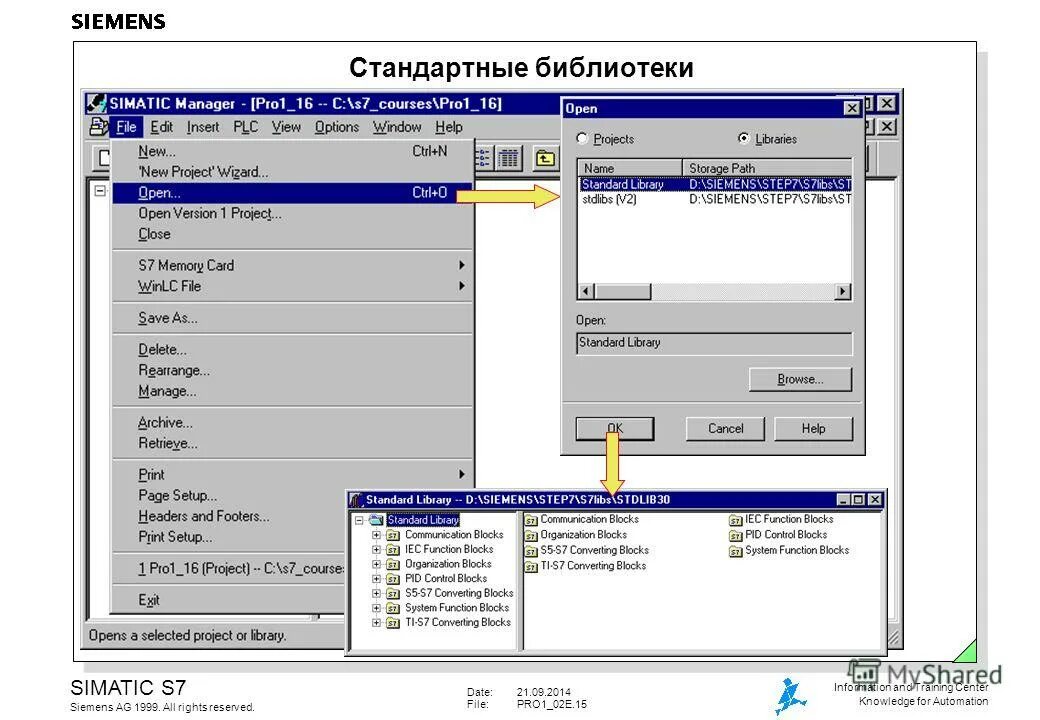Screen dimensions: 1040x720
Task: Click Communication Blocks folder icon in right pane
Action: click(x=531, y=520)
